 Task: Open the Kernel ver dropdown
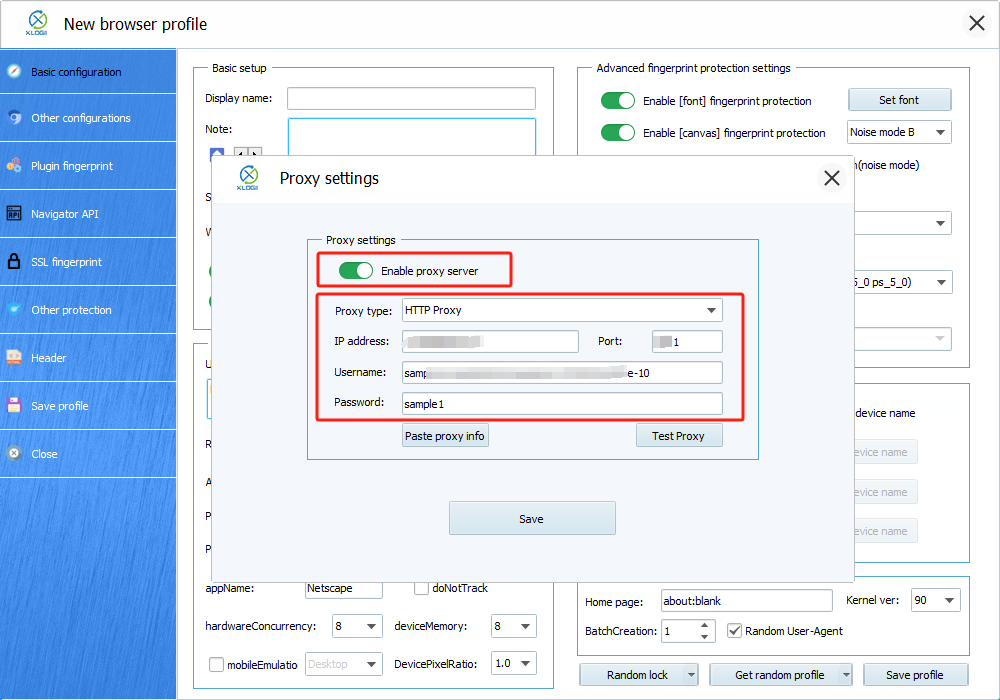pyautogui.click(x=948, y=601)
